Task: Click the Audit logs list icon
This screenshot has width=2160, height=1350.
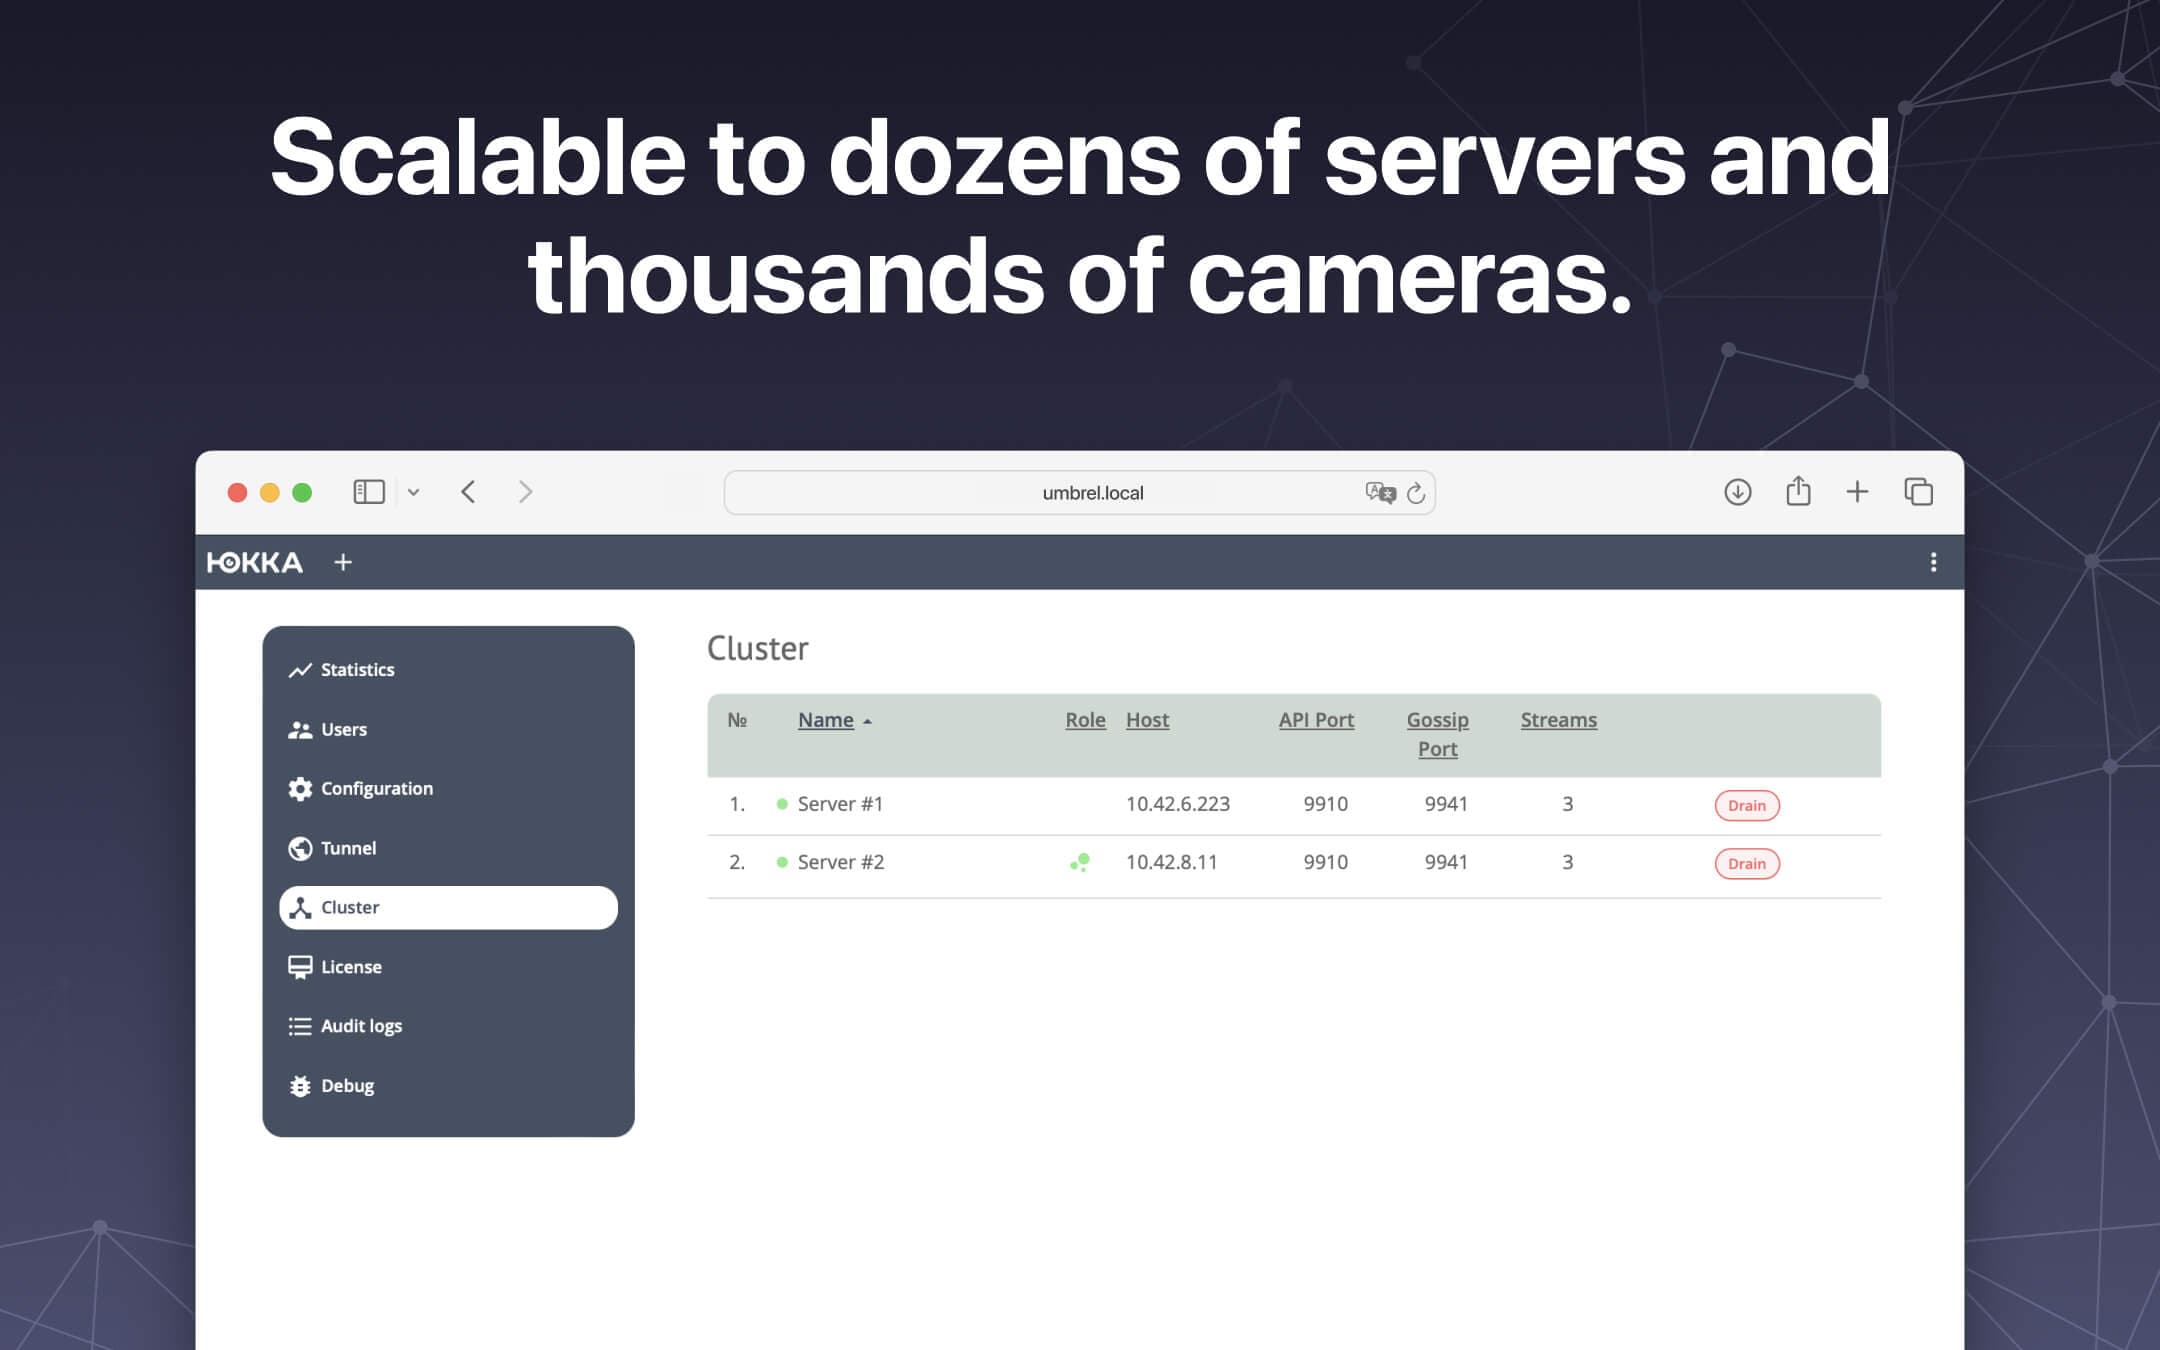Action: (299, 1025)
